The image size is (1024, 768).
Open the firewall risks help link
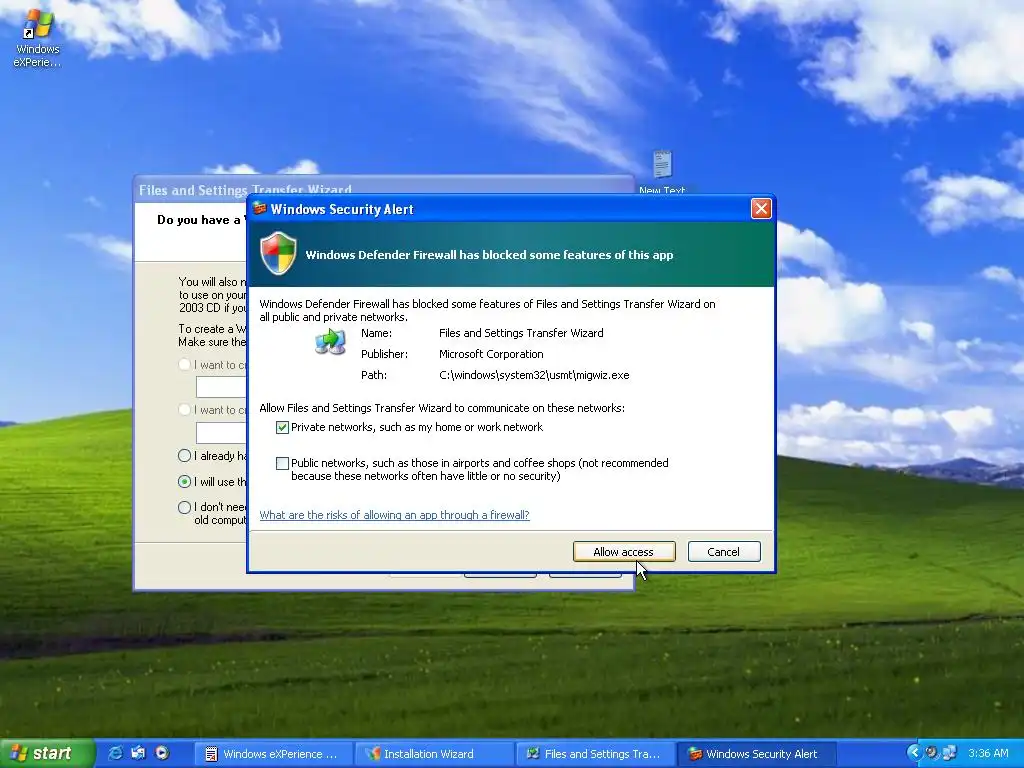(x=394, y=515)
